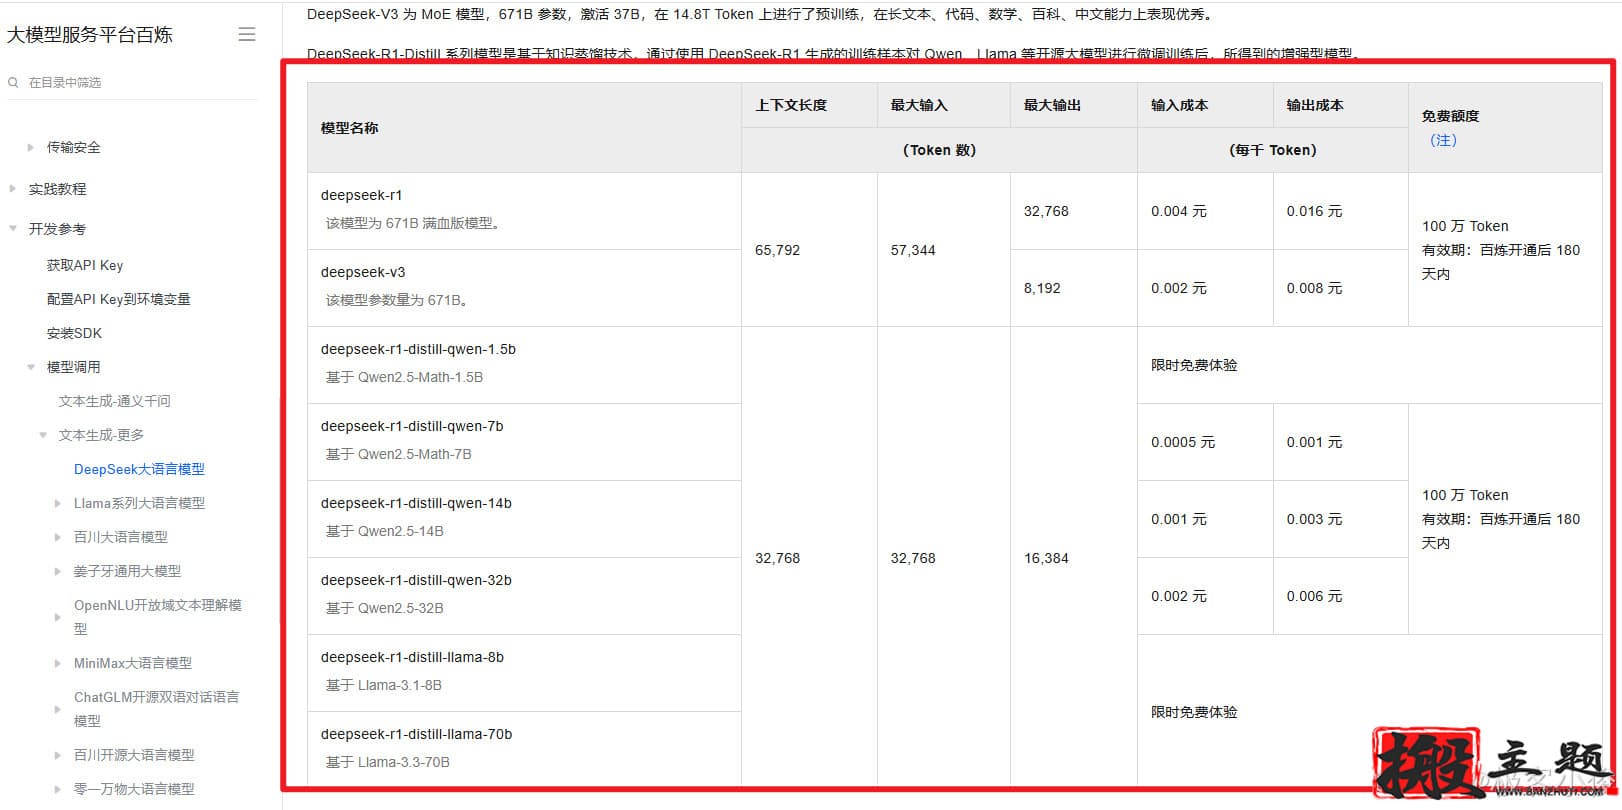Click the 57,344 max input cell
The height and width of the screenshot is (810, 1622).
click(944, 250)
